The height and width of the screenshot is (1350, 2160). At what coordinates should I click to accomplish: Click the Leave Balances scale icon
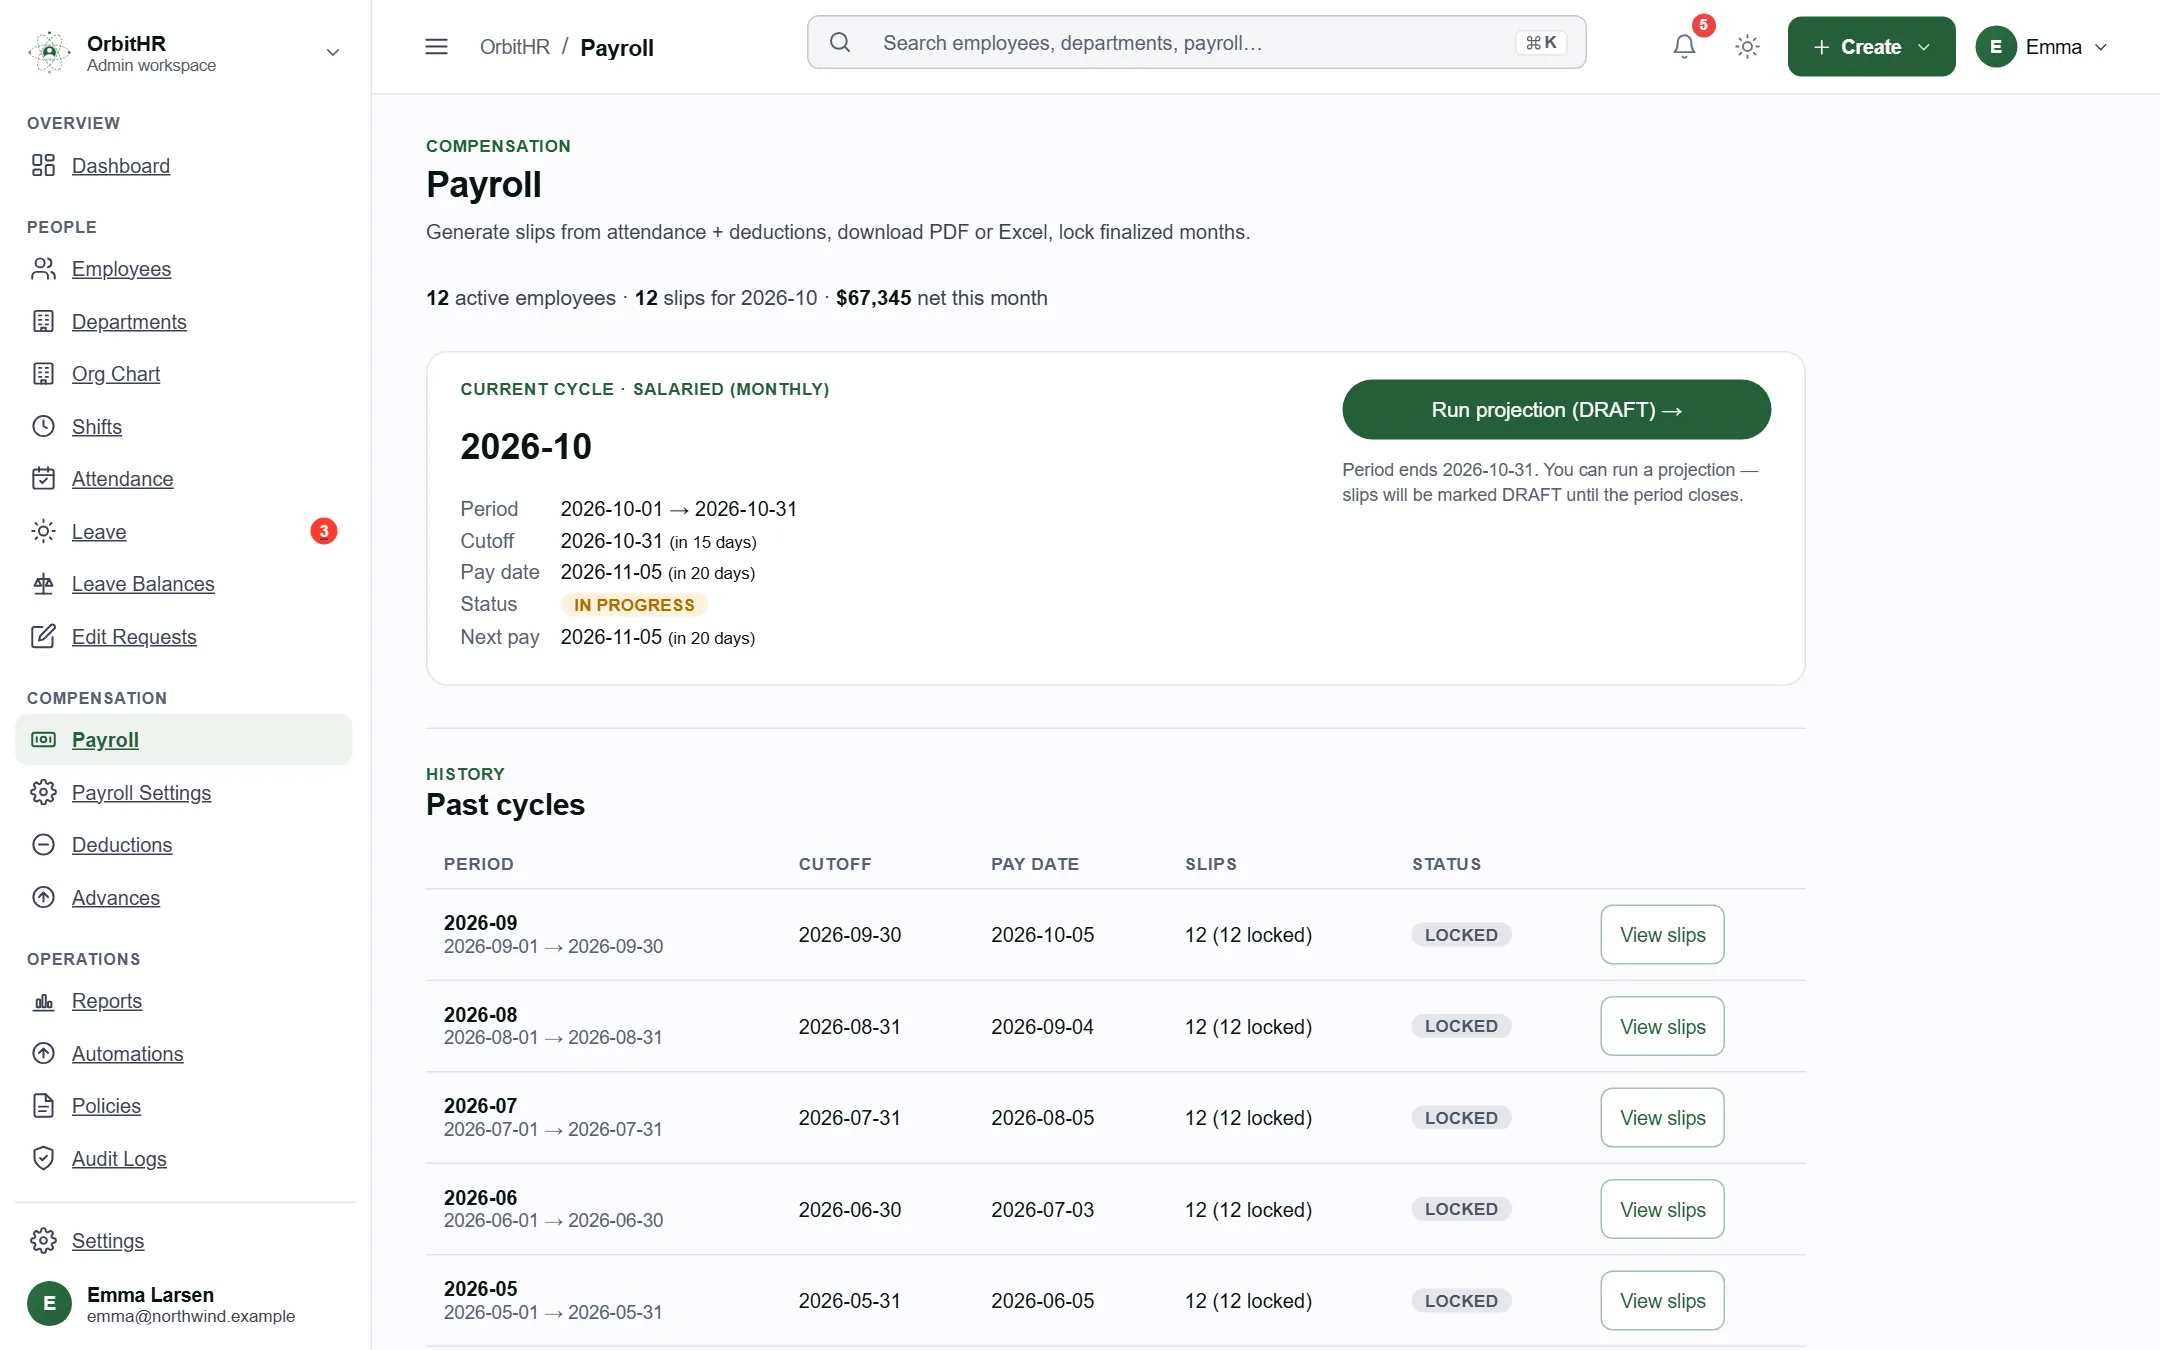point(43,583)
